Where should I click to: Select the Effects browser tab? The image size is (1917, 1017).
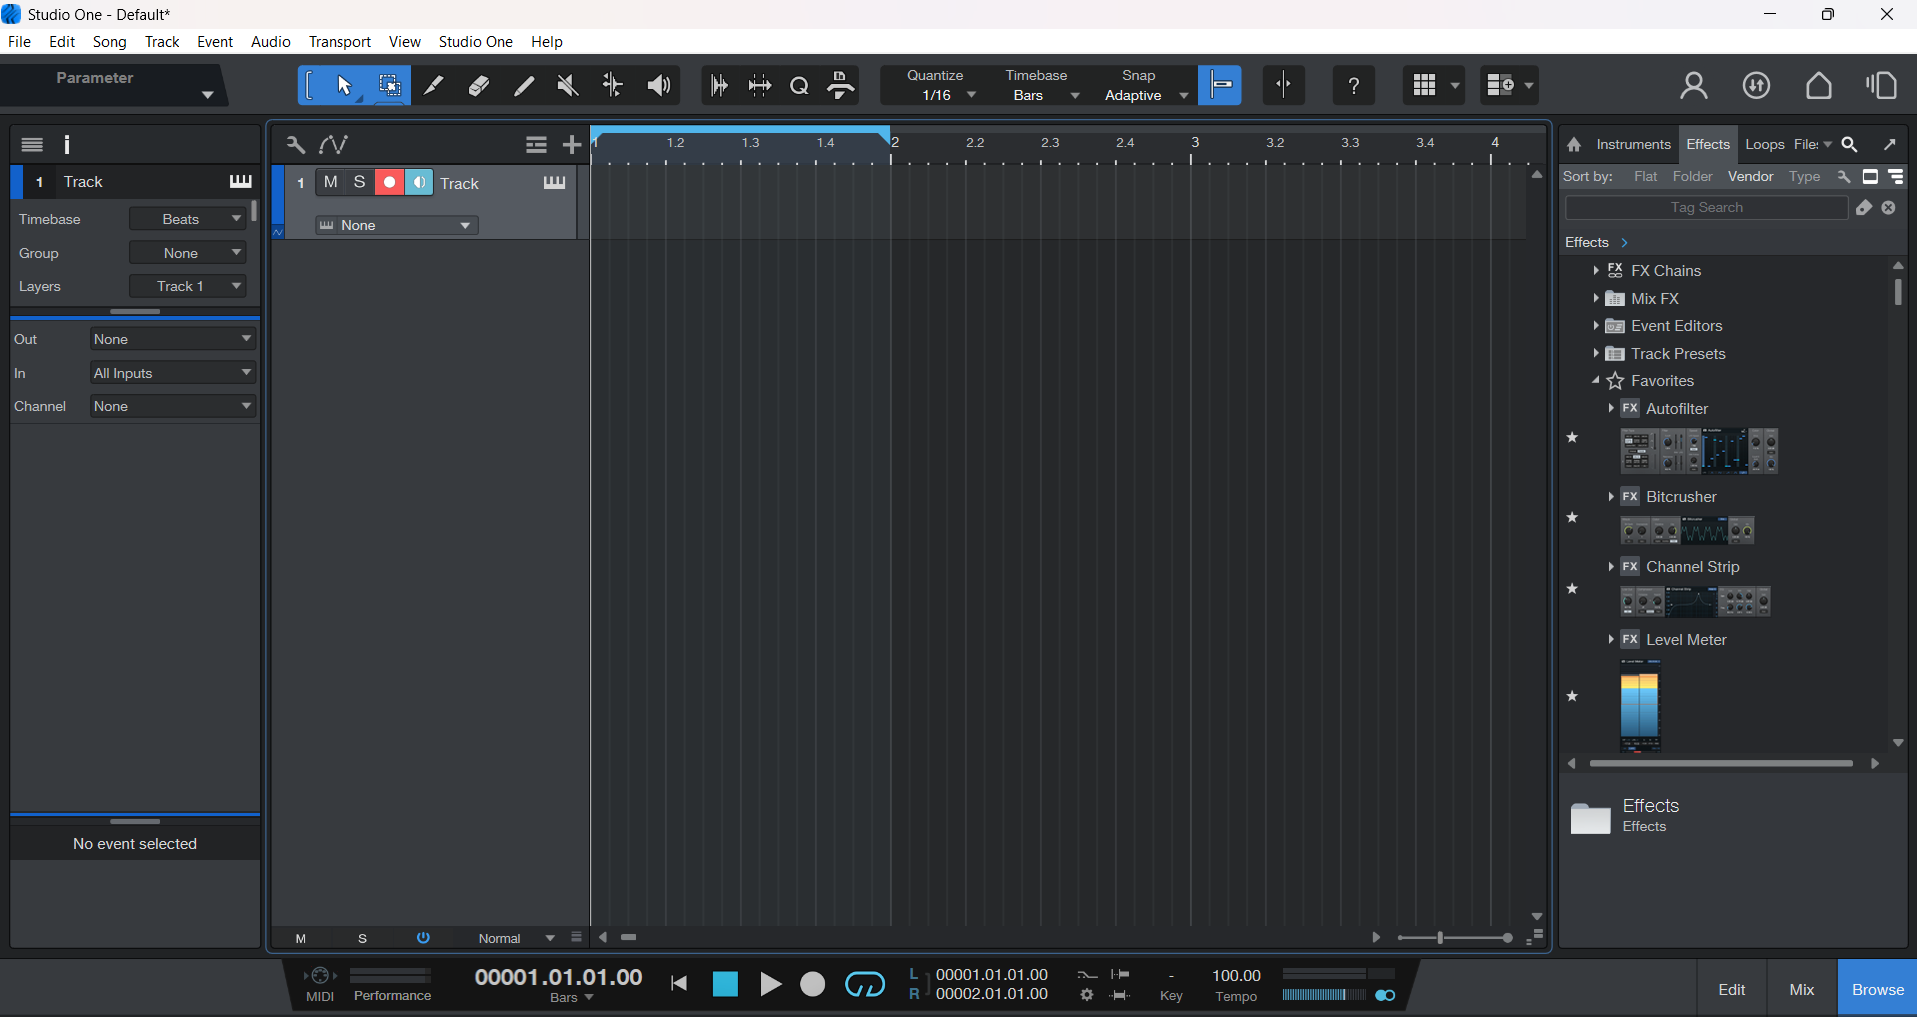(1708, 145)
